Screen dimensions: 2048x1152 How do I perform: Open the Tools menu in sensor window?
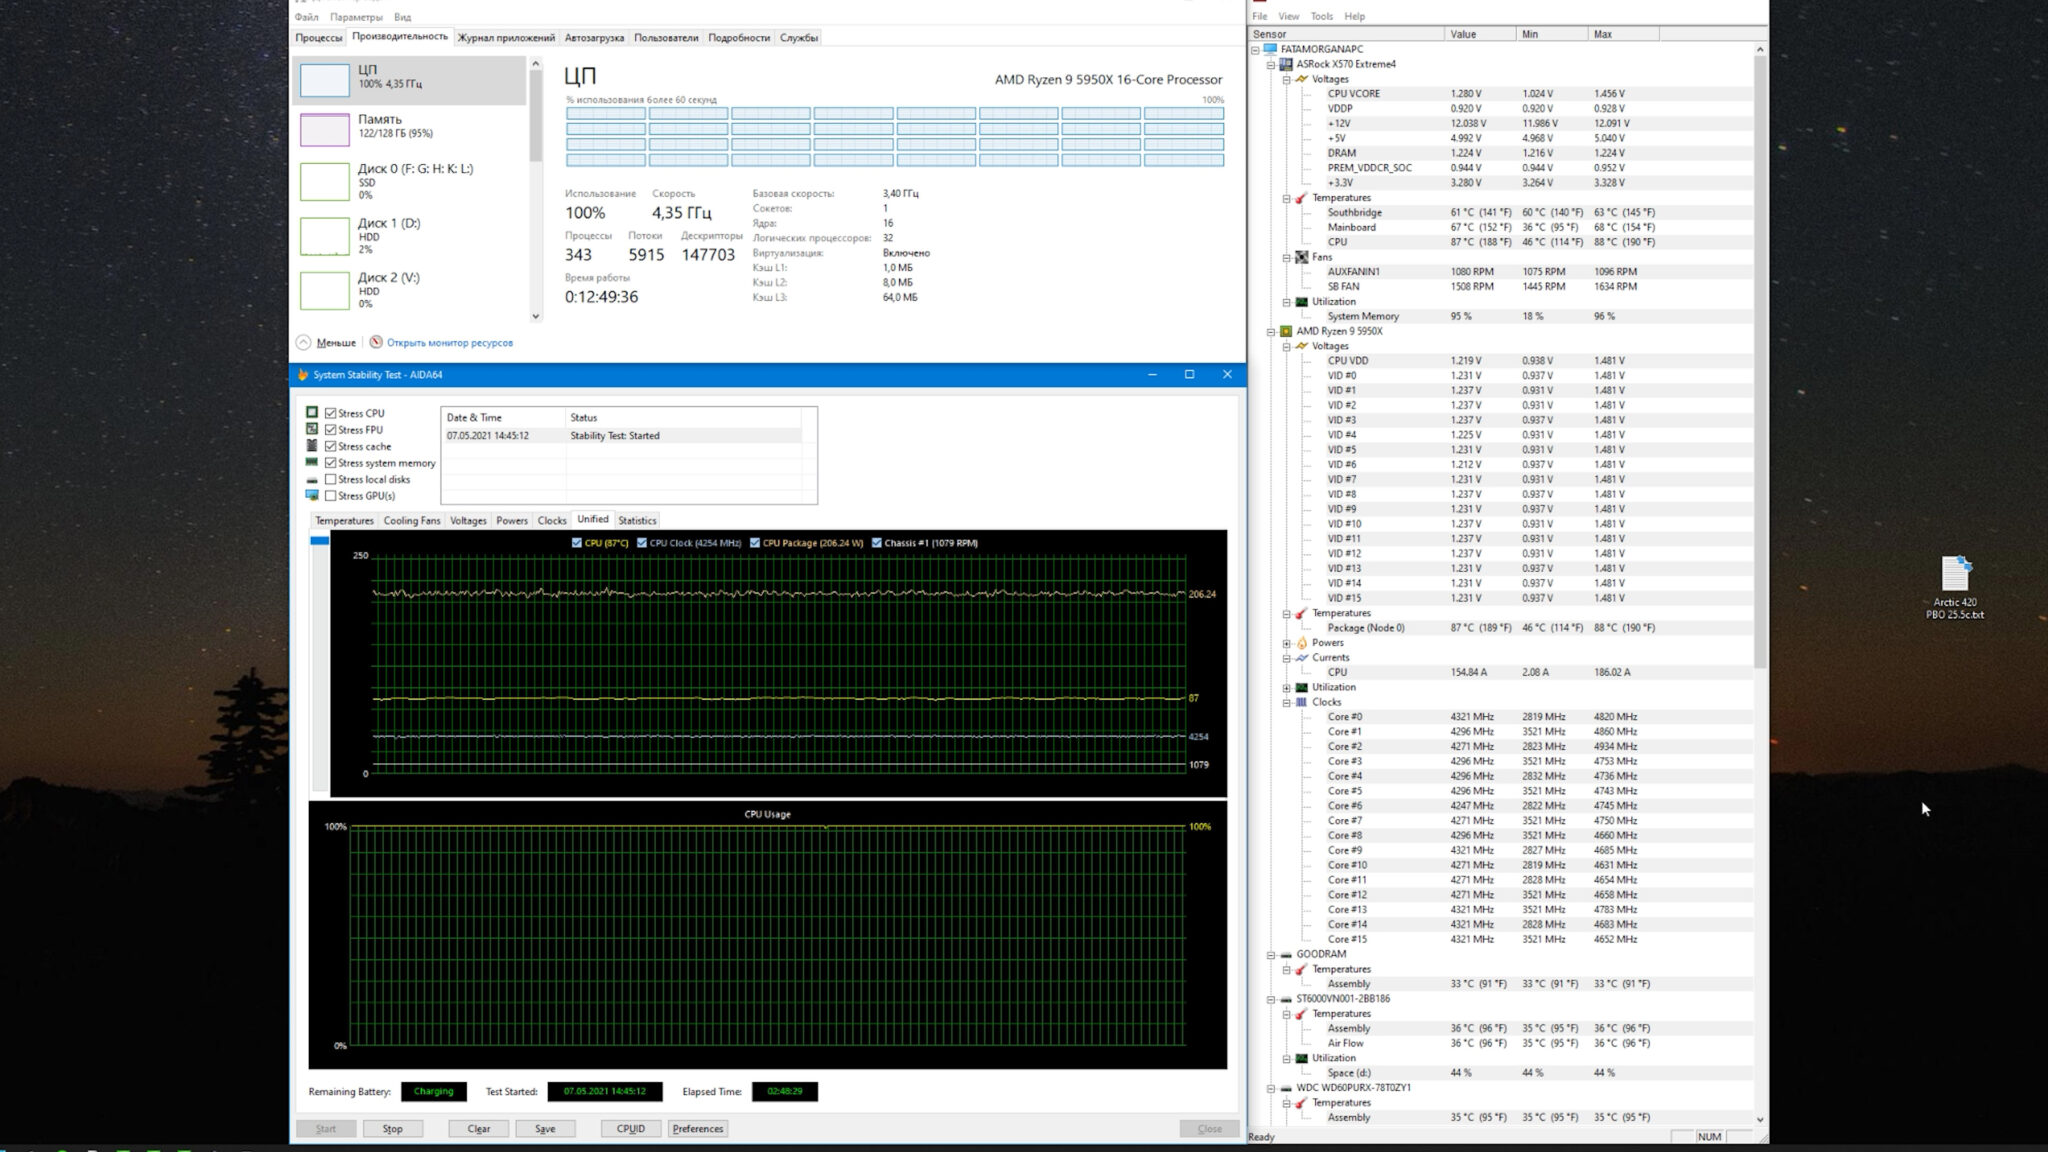tap(1322, 16)
